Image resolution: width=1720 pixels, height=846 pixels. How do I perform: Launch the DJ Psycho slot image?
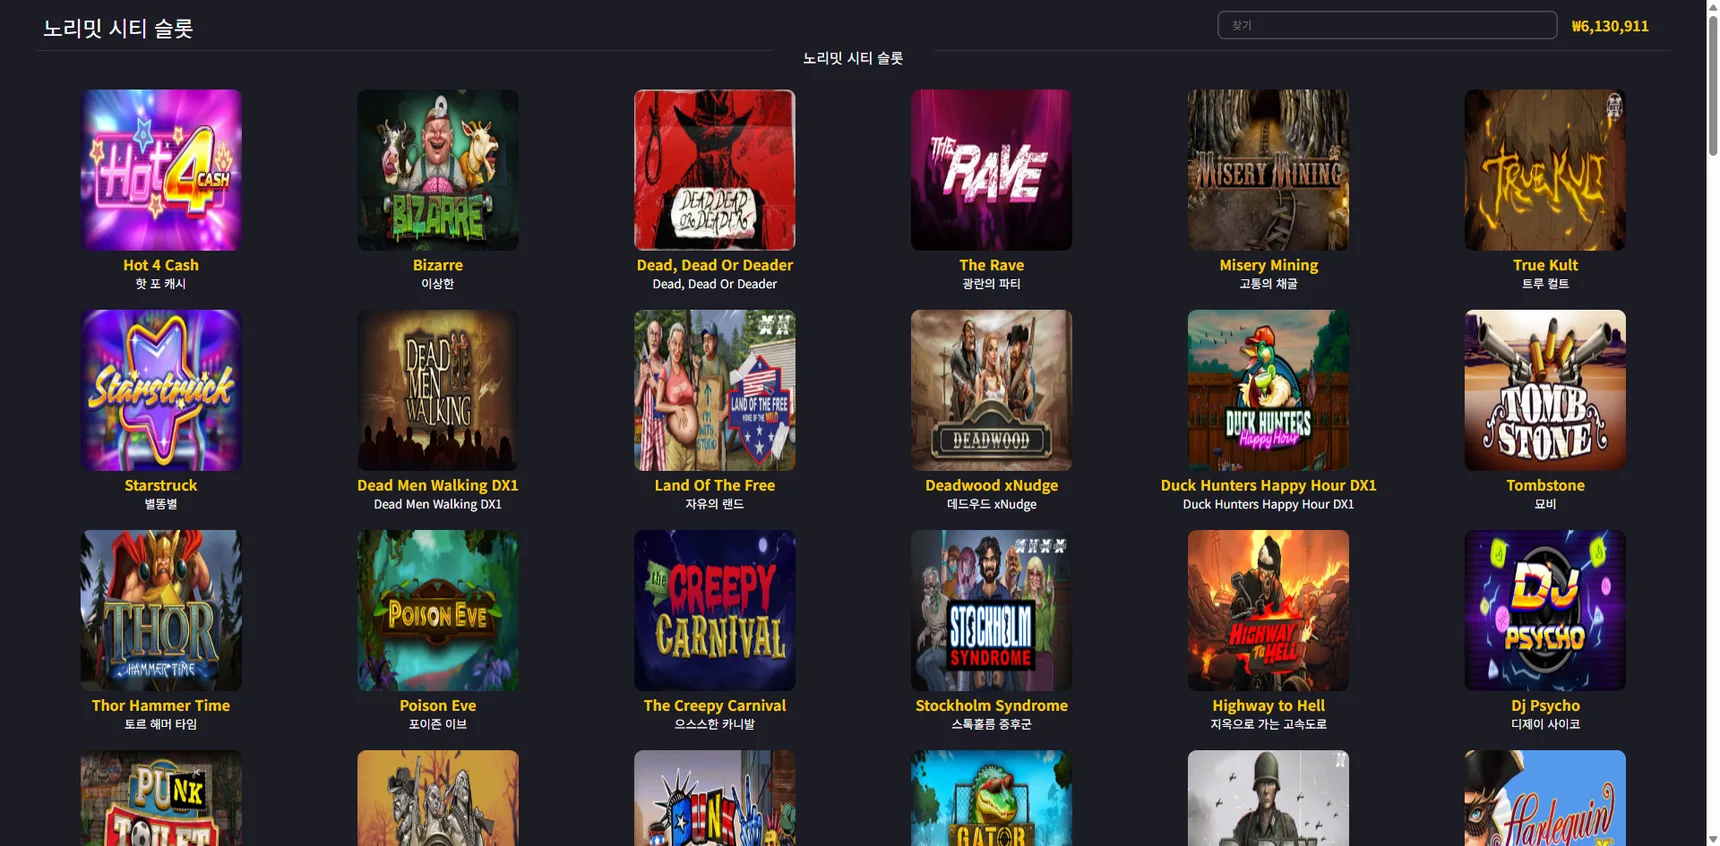point(1545,610)
